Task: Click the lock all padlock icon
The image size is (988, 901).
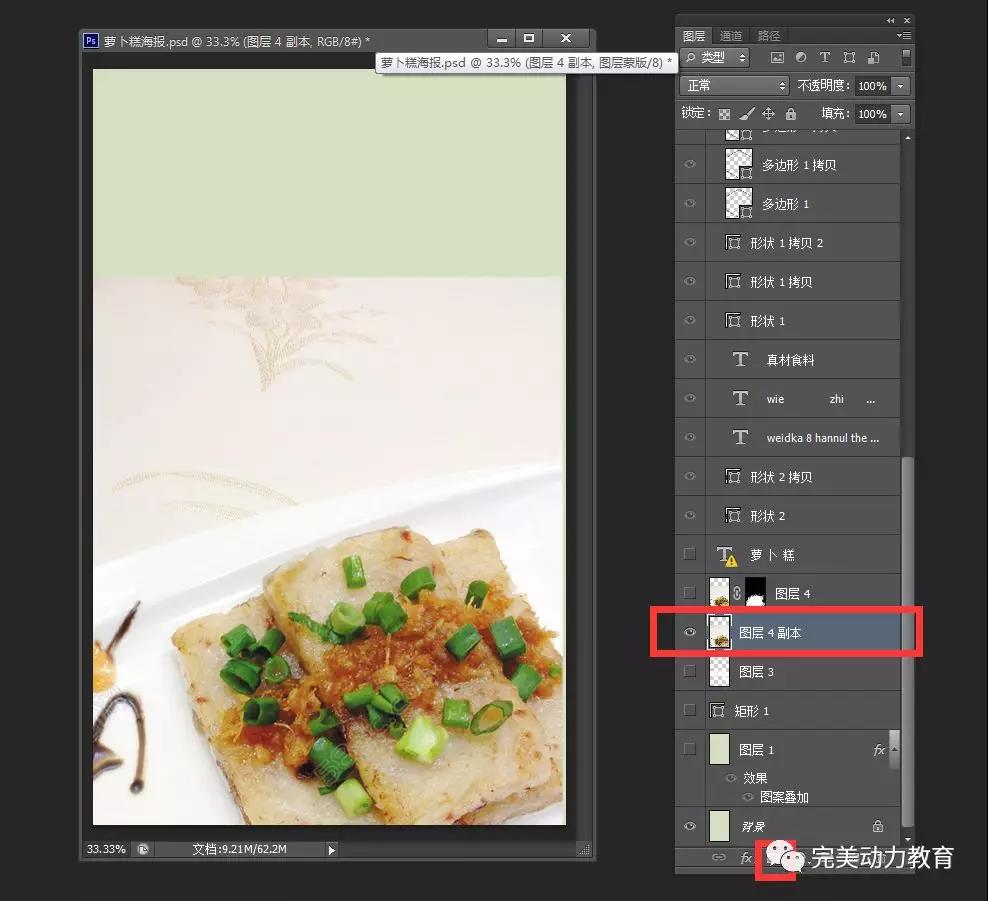Action: [x=791, y=114]
